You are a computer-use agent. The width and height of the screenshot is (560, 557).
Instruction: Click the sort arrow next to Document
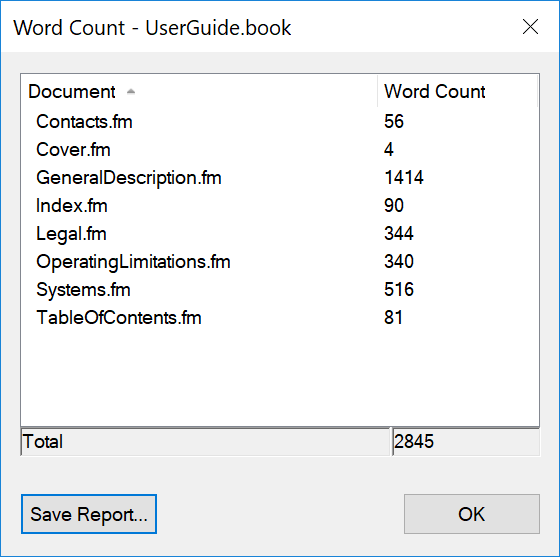click(131, 92)
